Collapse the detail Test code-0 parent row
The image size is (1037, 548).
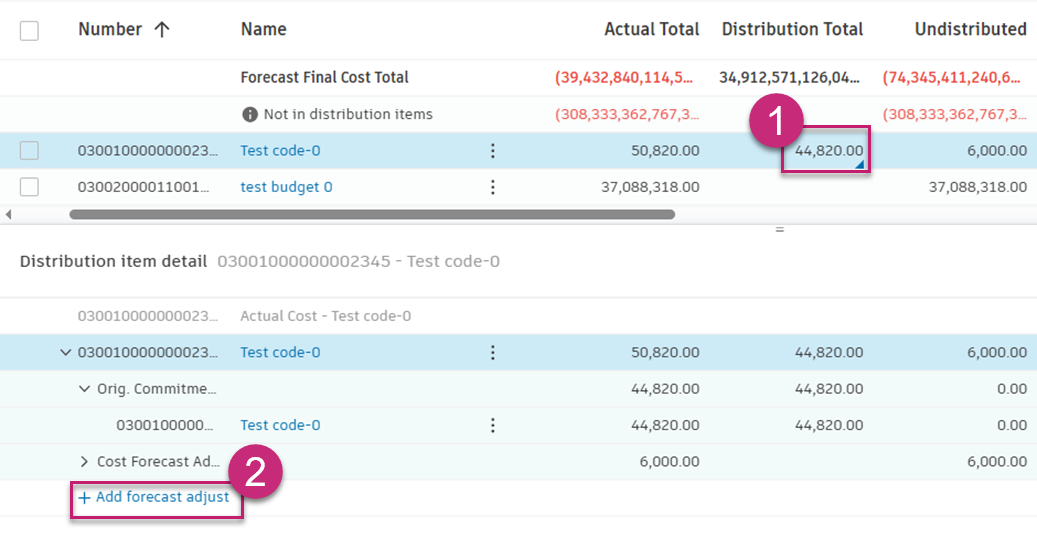(66, 352)
